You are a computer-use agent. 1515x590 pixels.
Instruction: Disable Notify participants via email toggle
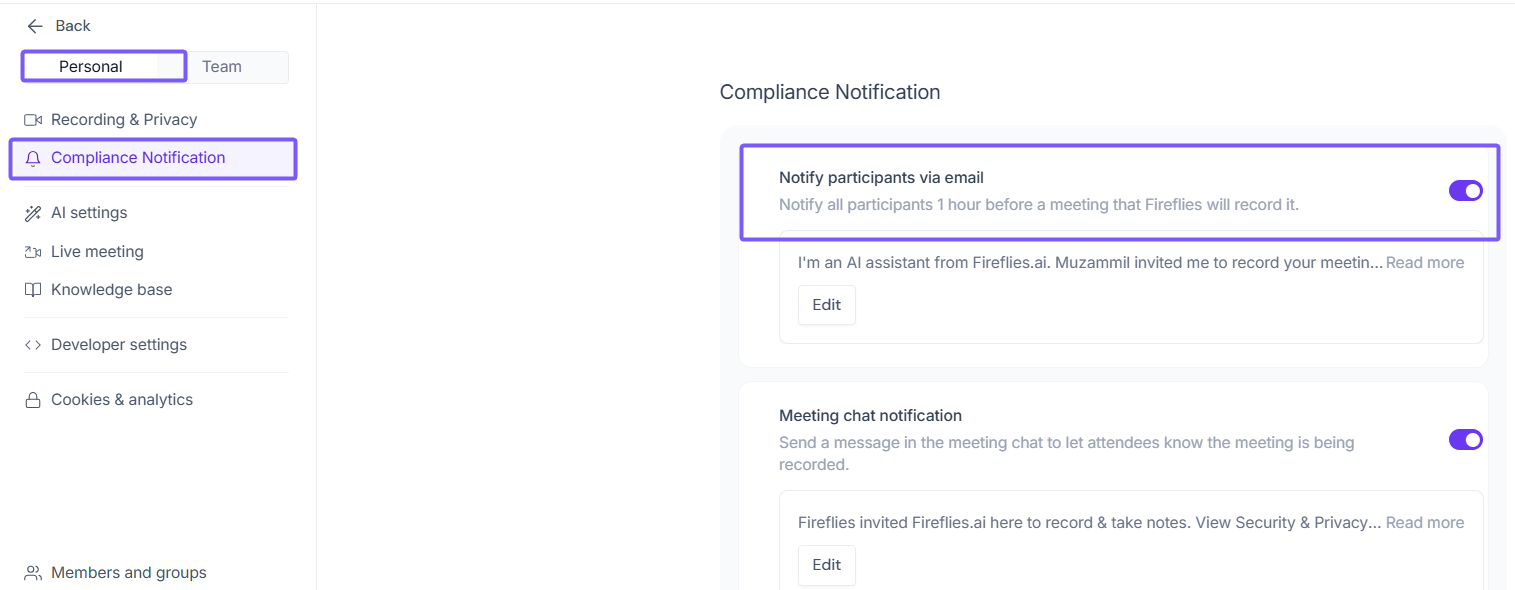[1465, 190]
